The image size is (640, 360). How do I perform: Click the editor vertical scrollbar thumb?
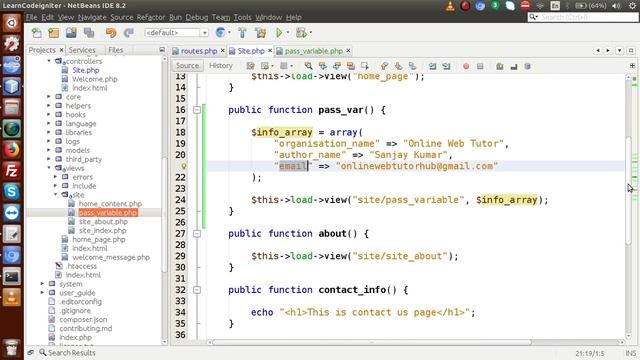pyautogui.click(x=629, y=192)
